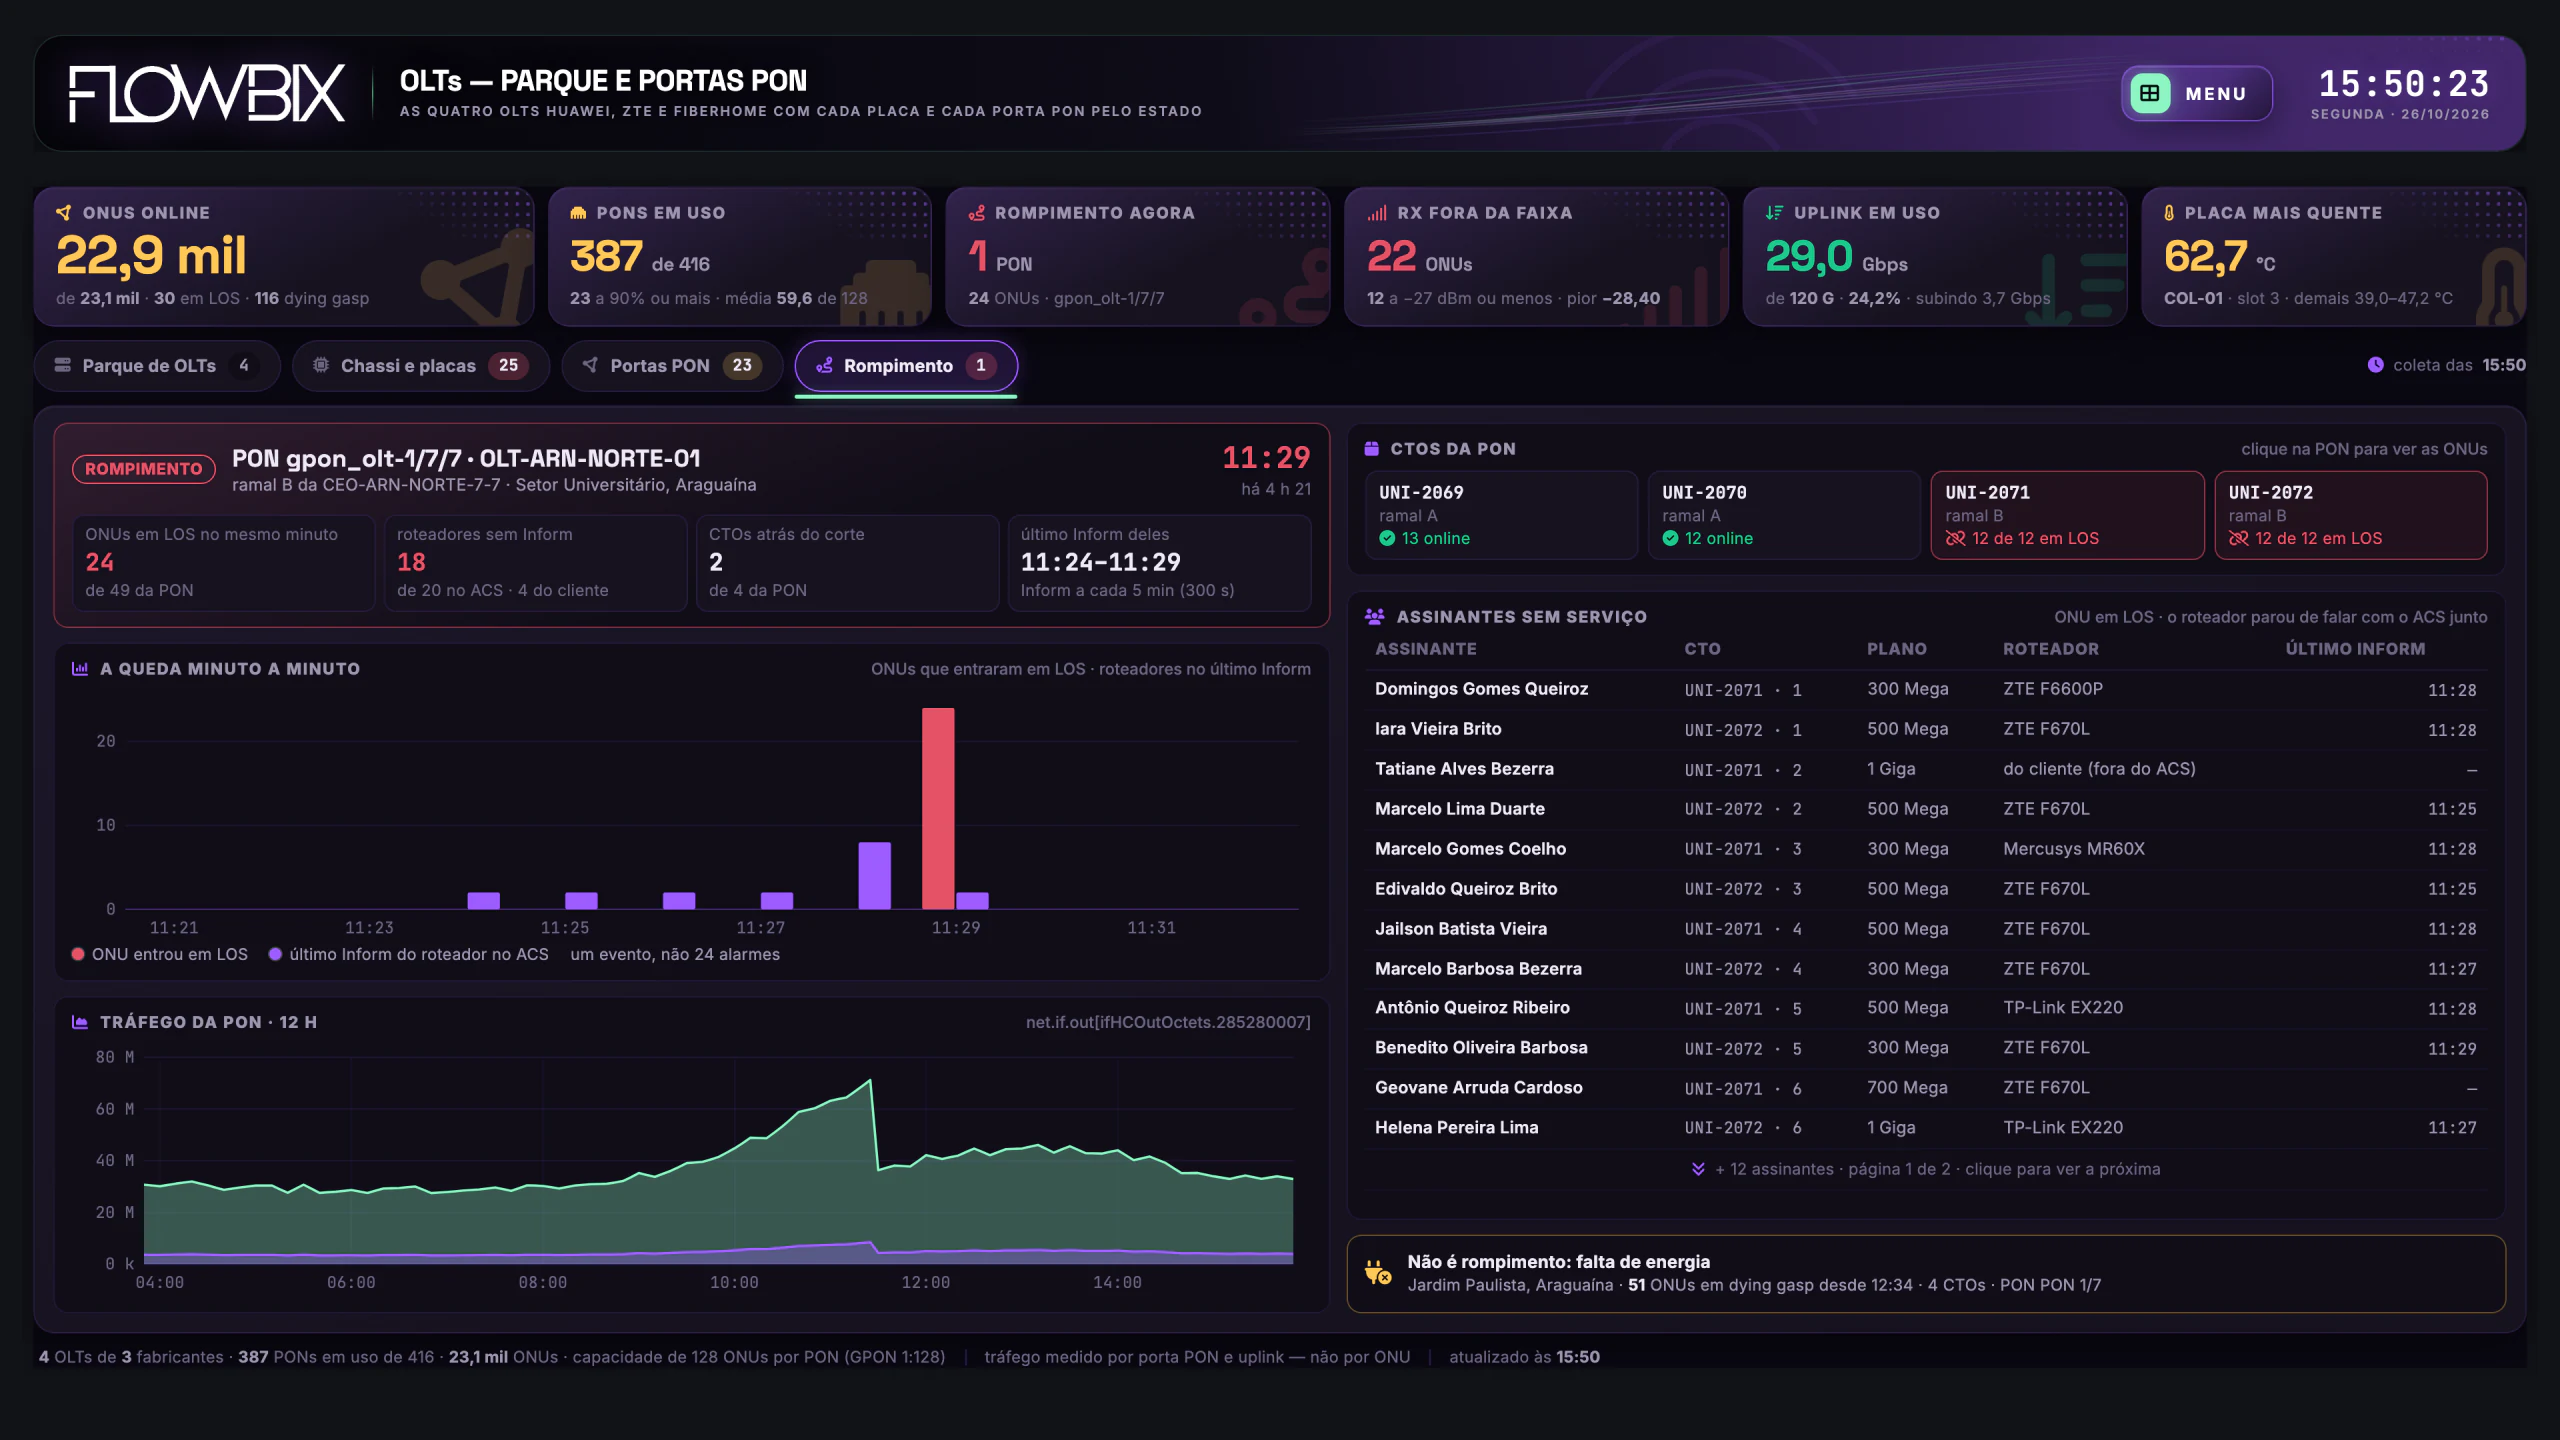Open the falta de energia alert banner
The height and width of the screenshot is (1440, 2560).
click(x=1926, y=1274)
